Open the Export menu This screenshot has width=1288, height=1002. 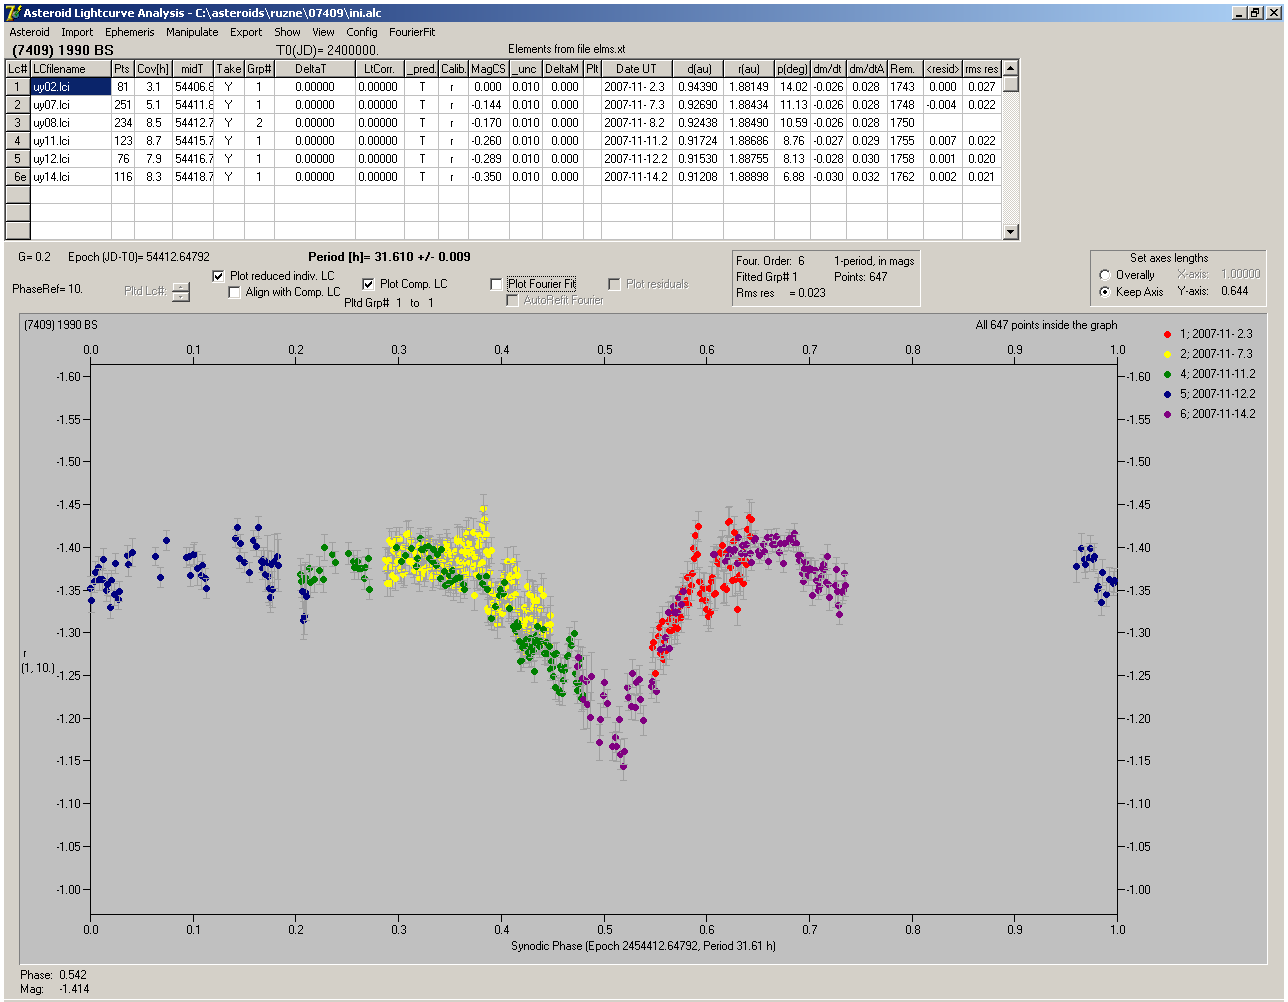246,32
